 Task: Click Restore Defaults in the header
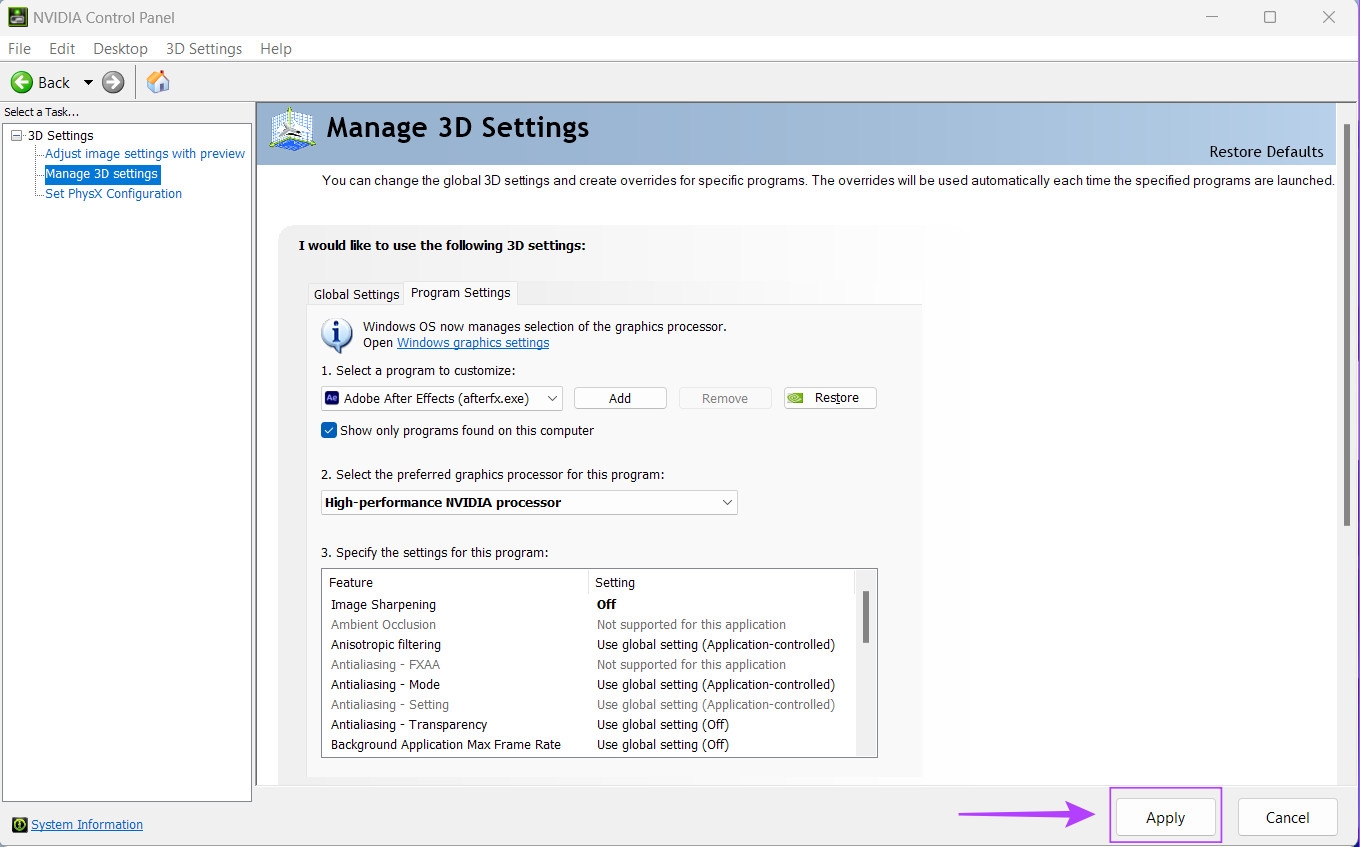[x=1266, y=152]
